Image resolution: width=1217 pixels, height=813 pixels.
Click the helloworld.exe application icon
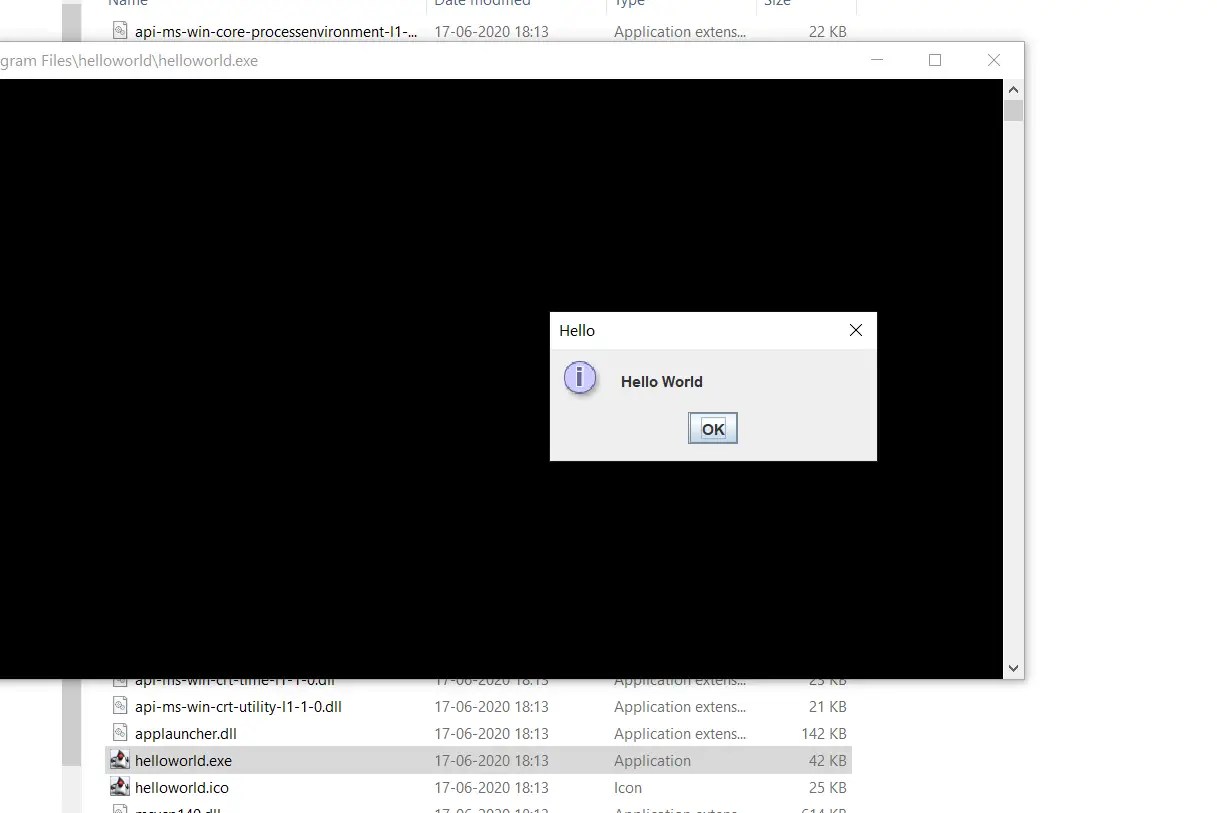120,760
